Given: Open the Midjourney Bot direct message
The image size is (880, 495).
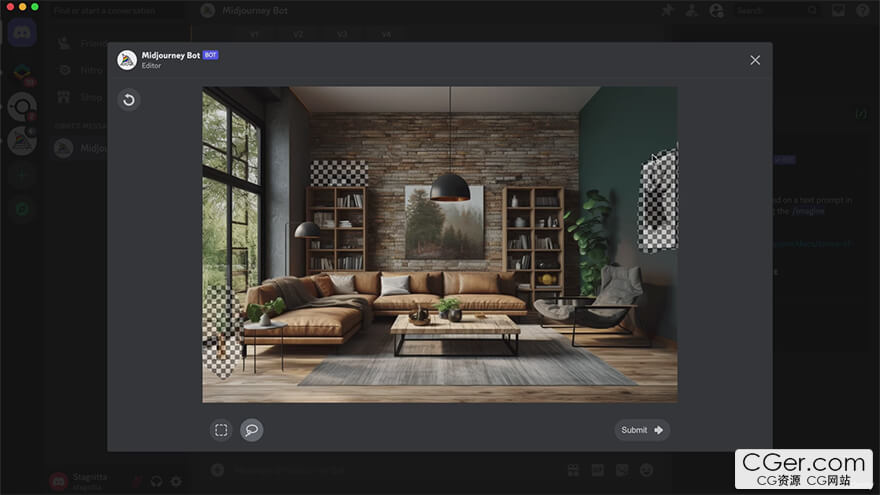Looking at the screenshot, I should click(78, 147).
